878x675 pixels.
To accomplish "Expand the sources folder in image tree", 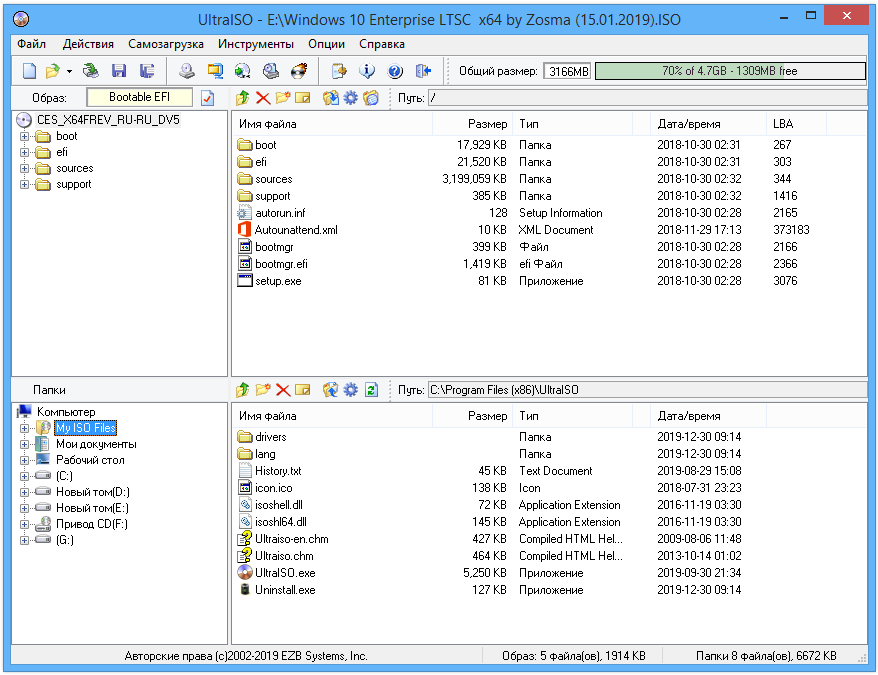I will click(x=24, y=169).
